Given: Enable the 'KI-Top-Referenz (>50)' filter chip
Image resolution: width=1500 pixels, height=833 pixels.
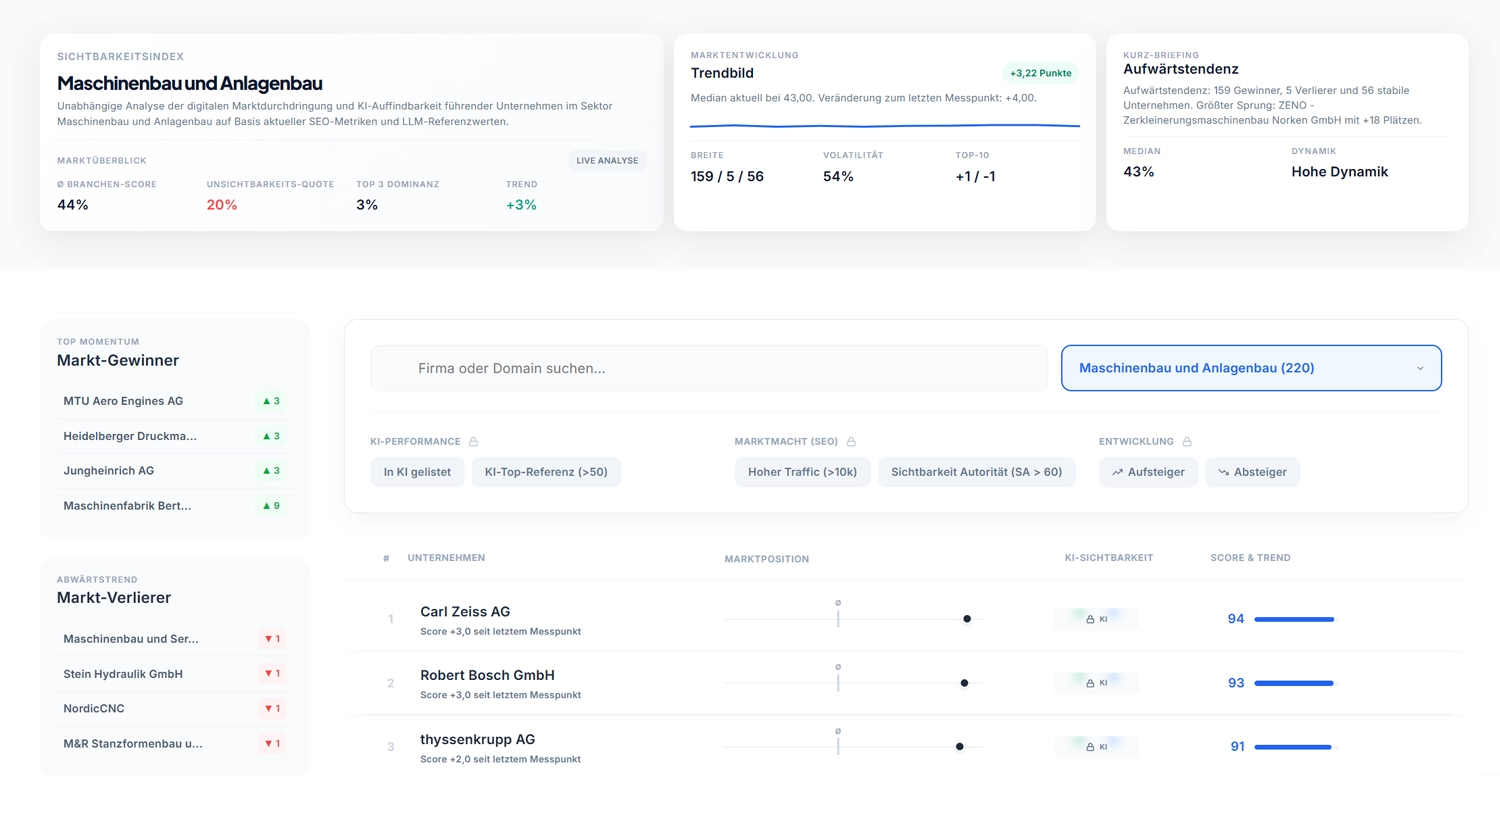Looking at the screenshot, I should click(546, 472).
